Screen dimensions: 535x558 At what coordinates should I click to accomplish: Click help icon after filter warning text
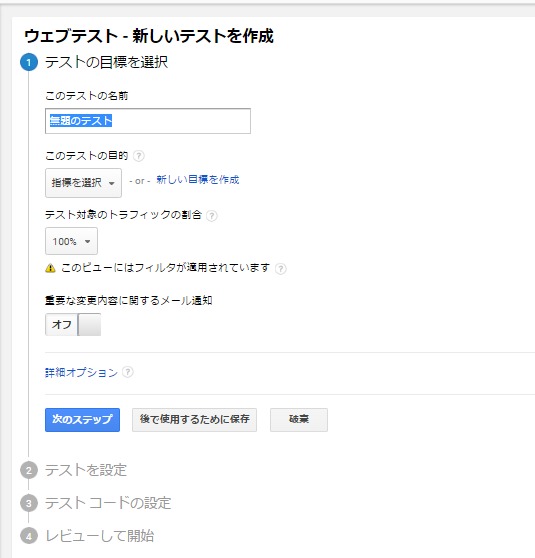coord(280,269)
